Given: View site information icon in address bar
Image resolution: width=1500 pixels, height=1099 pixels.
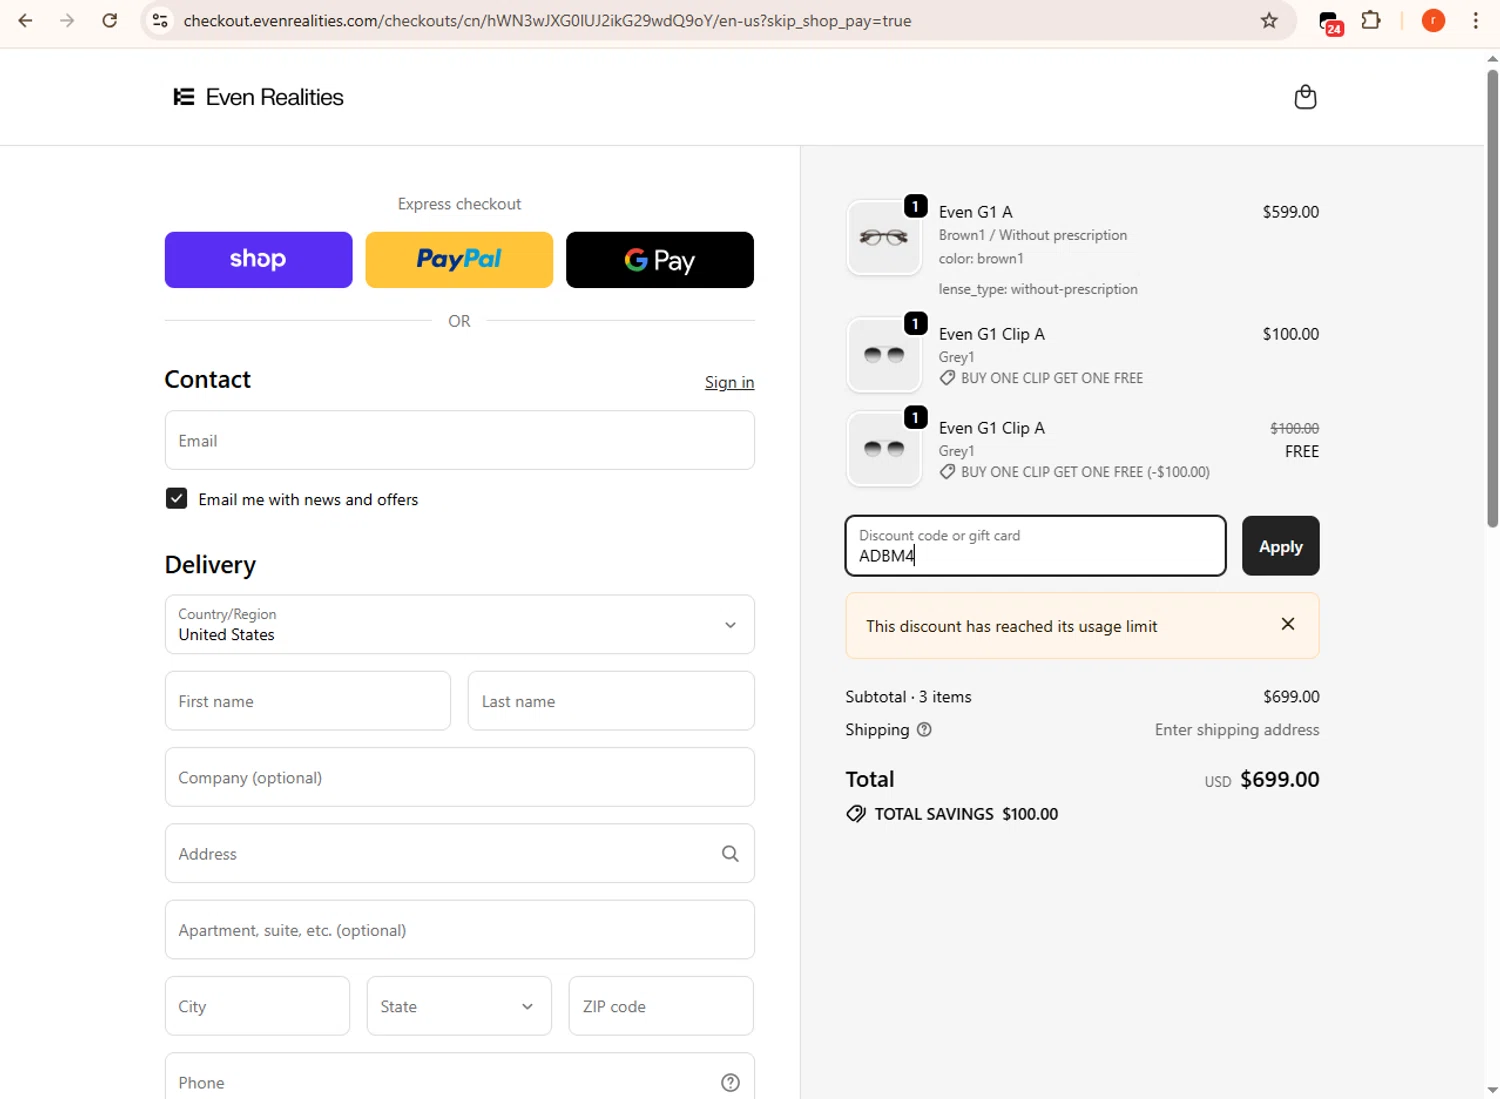Looking at the screenshot, I should pos(160,20).
